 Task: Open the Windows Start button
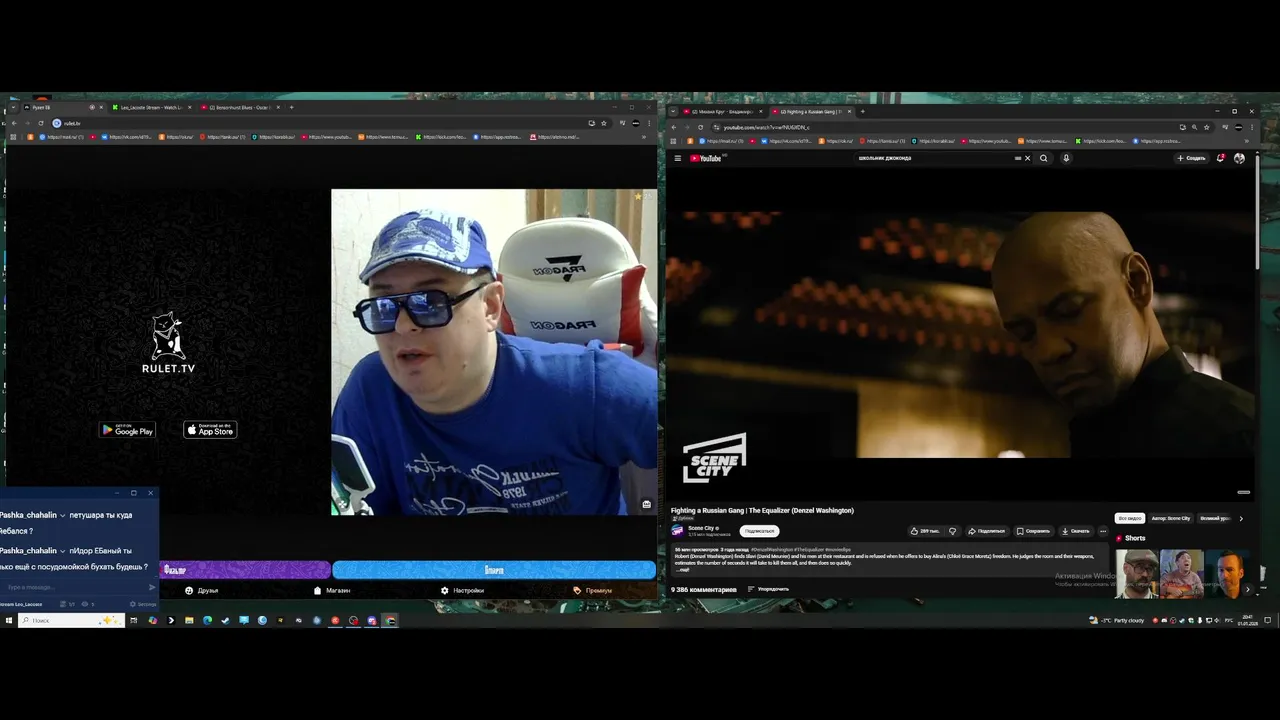(9, 620)
